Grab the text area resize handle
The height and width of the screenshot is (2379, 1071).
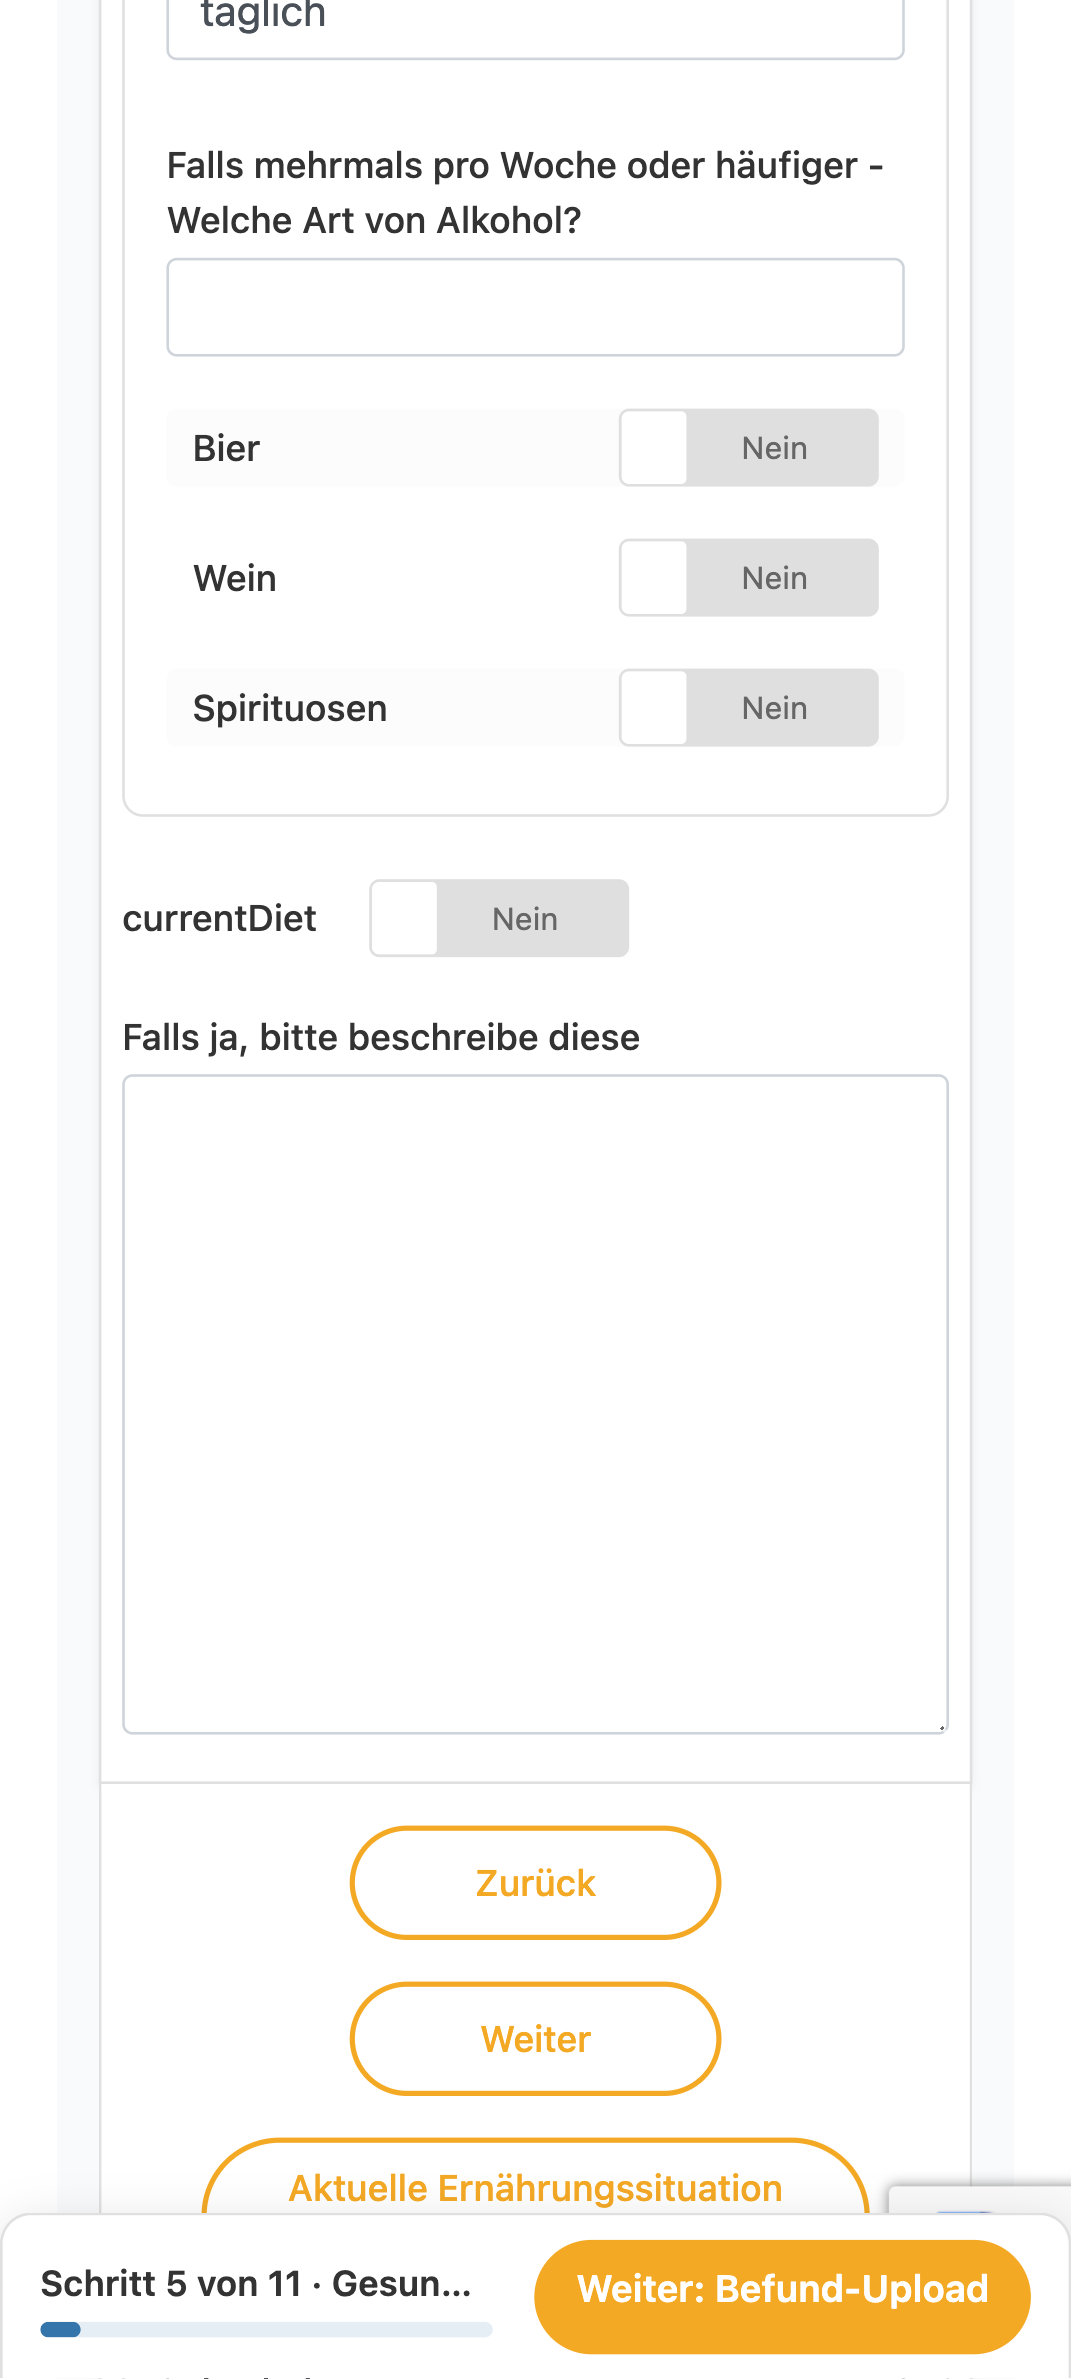point(941,1726)
